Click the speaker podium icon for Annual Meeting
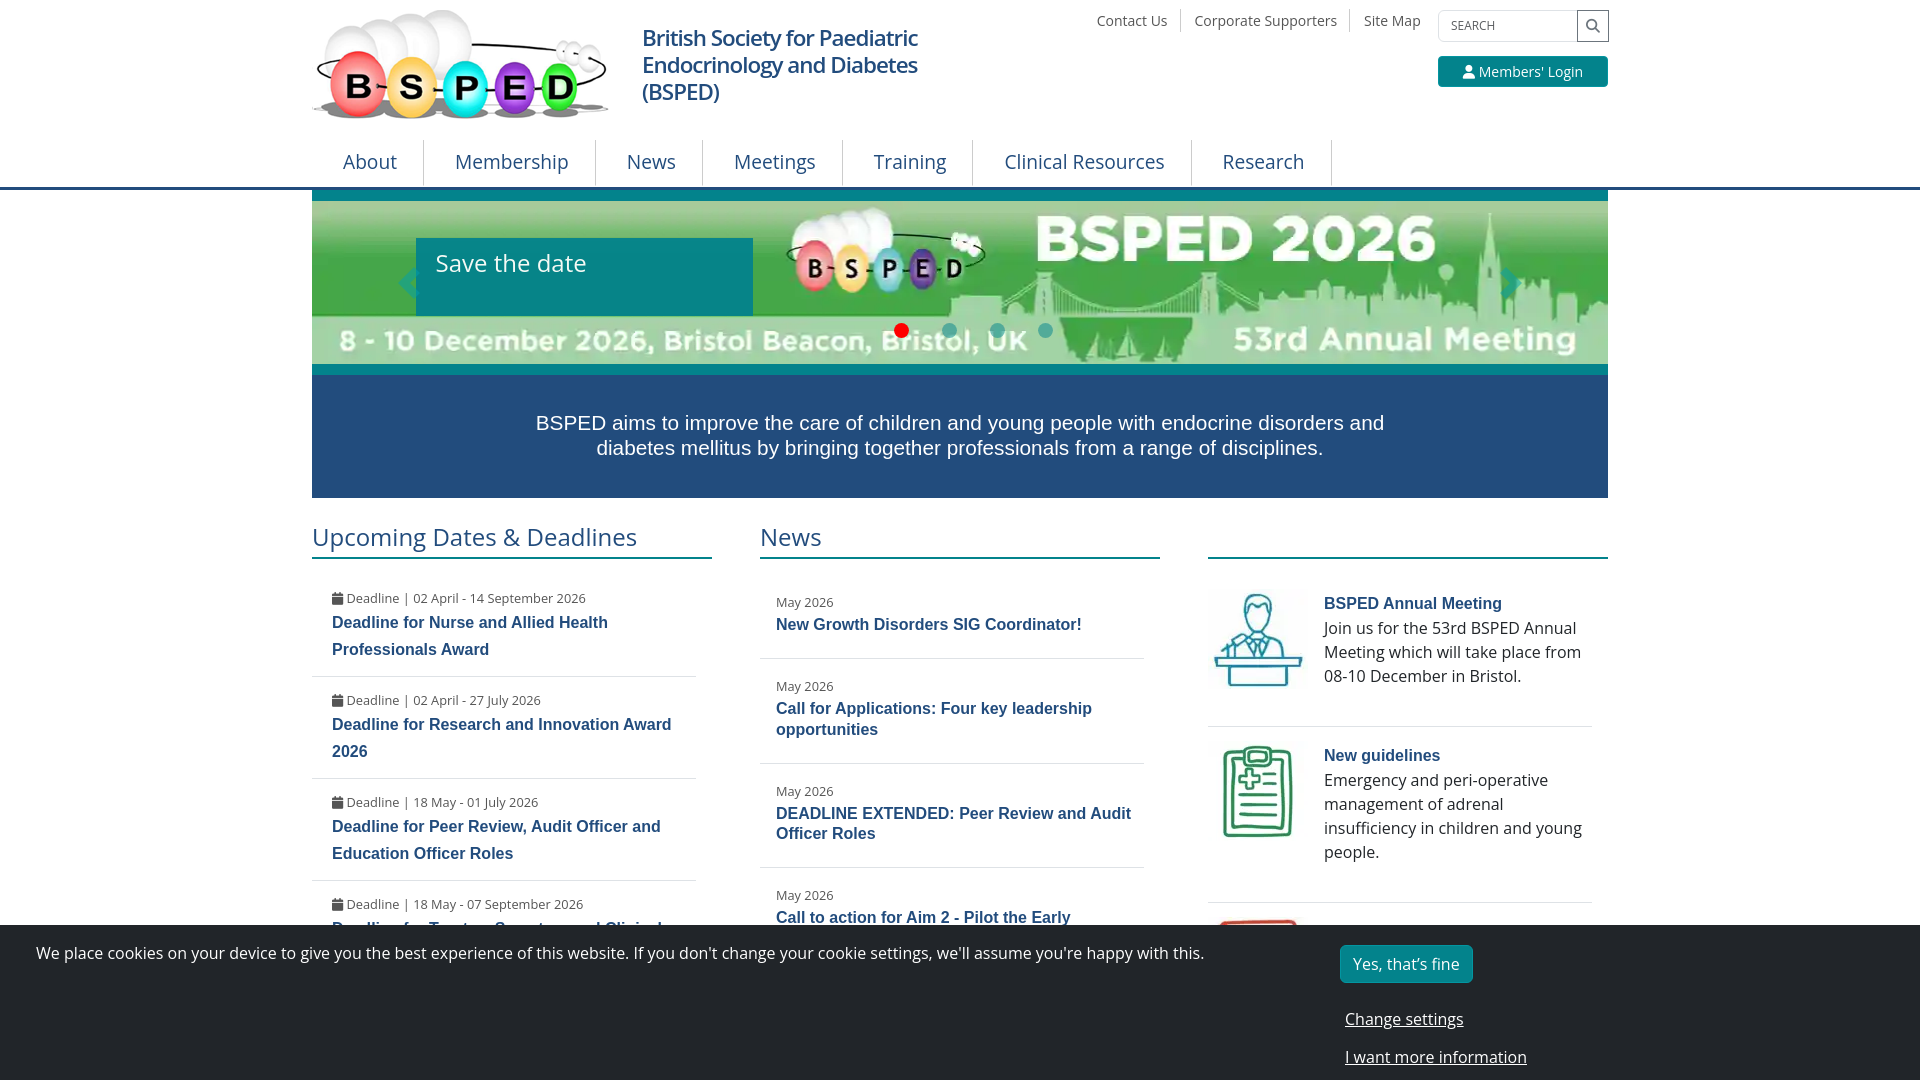Screen dimensions: 1920x1080 [x=1258, y=640]
